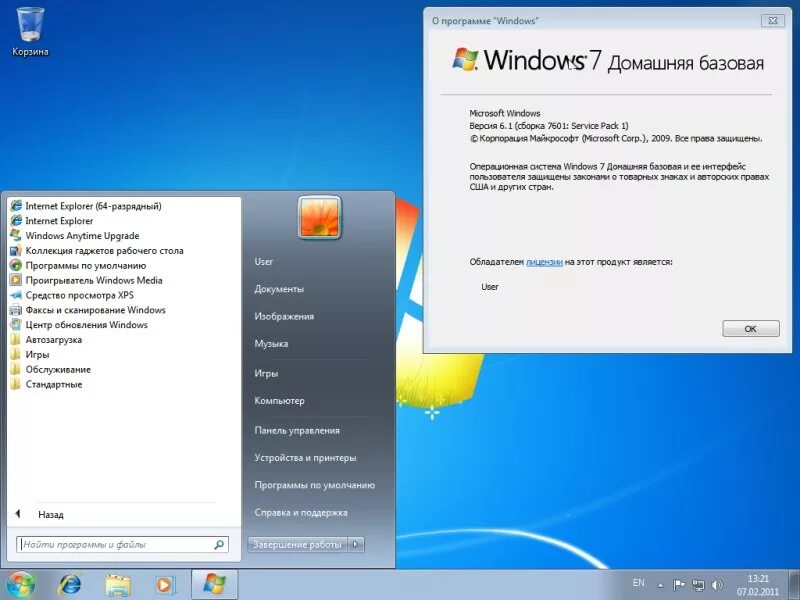Open the User personal folder

click(x=264, y=261)
